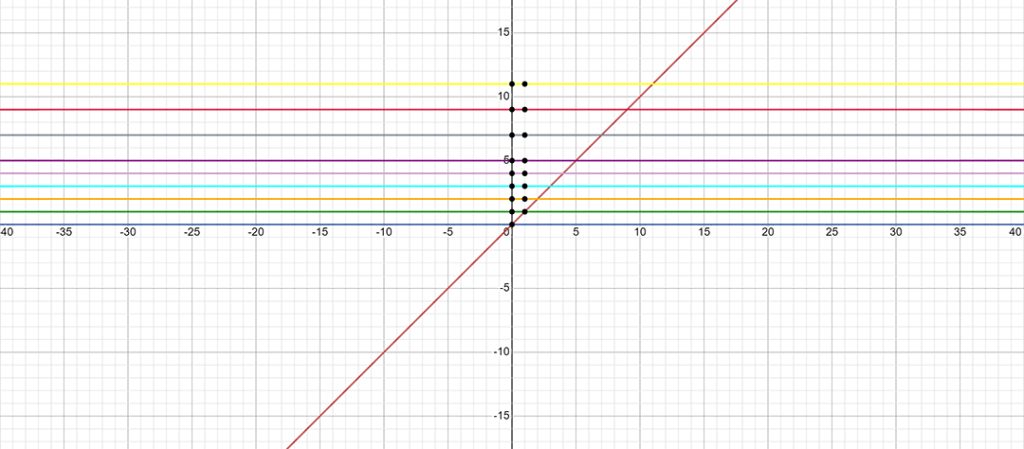
Task: Click the yellow line's point on the y-axis
Action: (512, 84)
